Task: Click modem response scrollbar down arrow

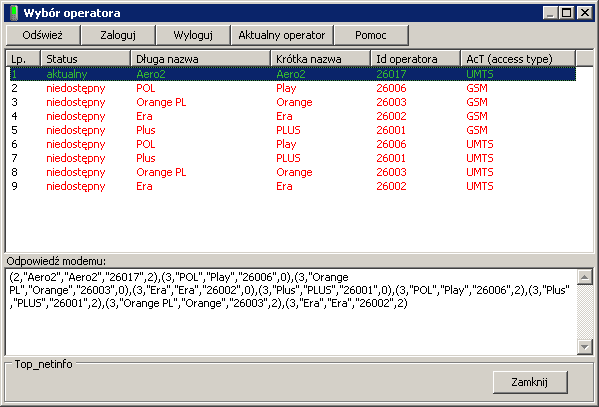Action: 584,347
